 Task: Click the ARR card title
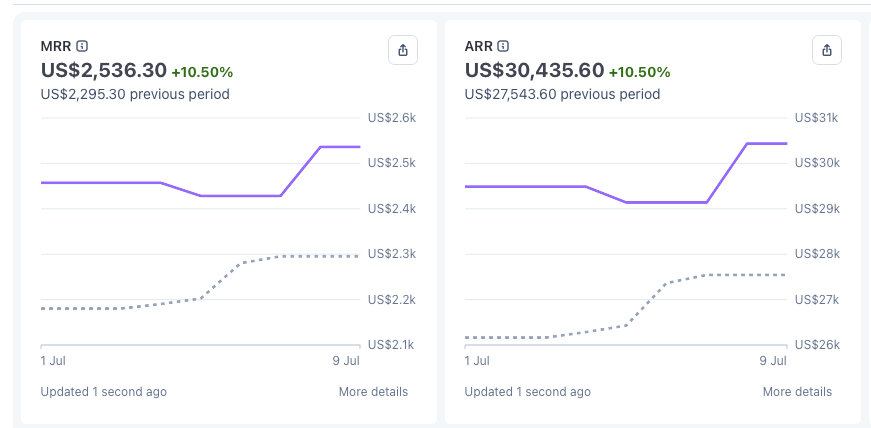point(479,46)
